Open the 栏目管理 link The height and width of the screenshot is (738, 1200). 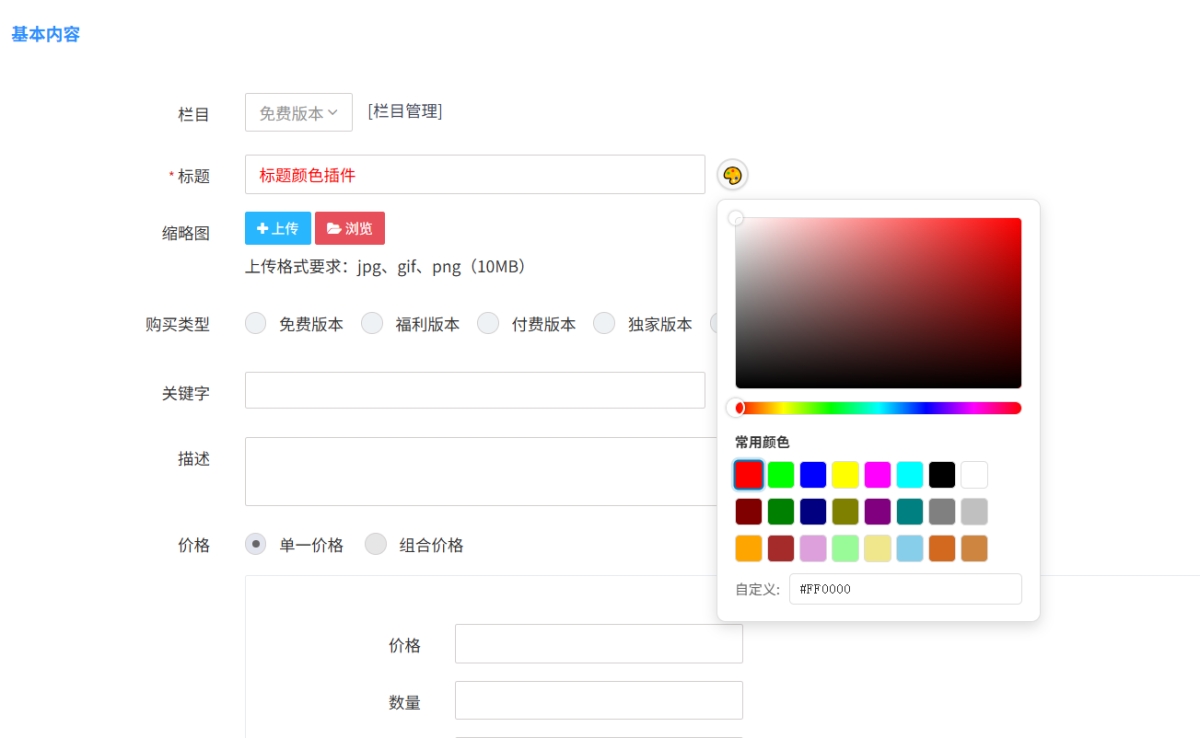click(405, 111)
